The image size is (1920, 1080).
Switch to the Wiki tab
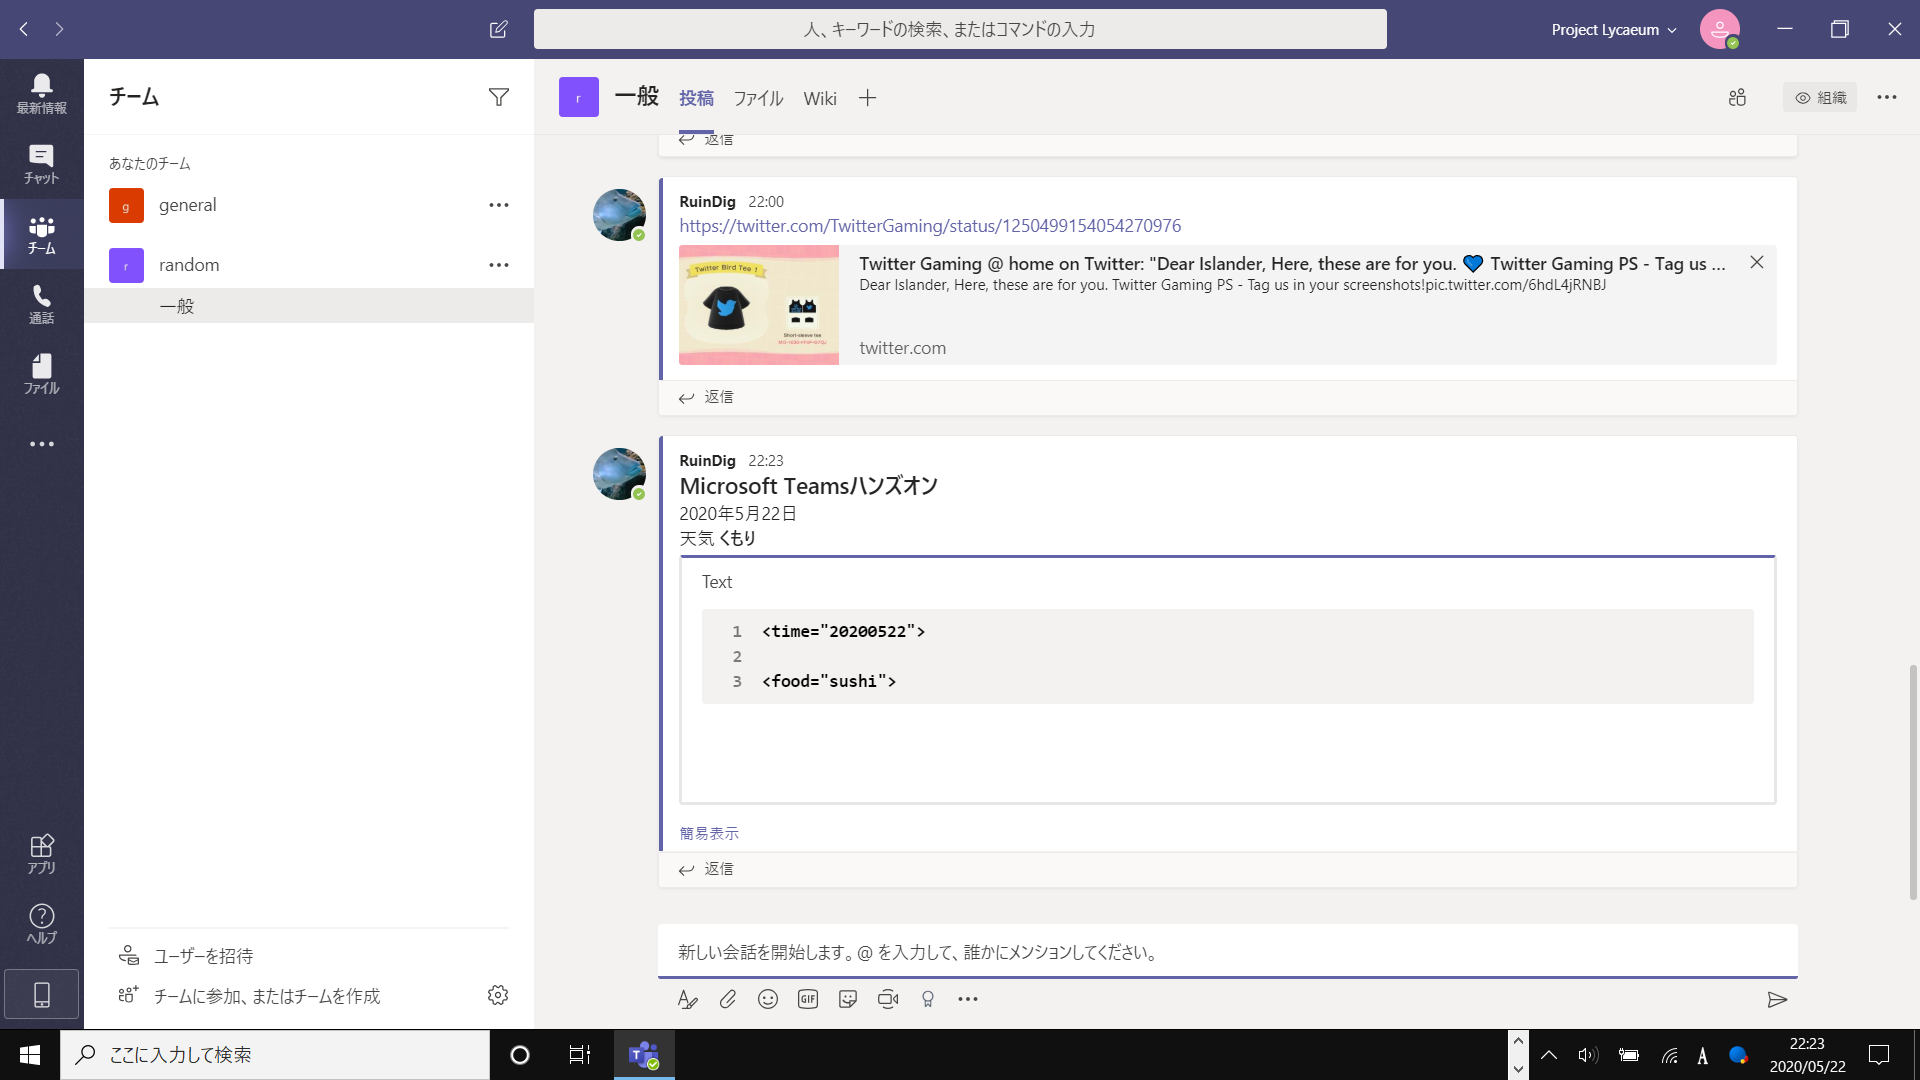coord(819,98)
